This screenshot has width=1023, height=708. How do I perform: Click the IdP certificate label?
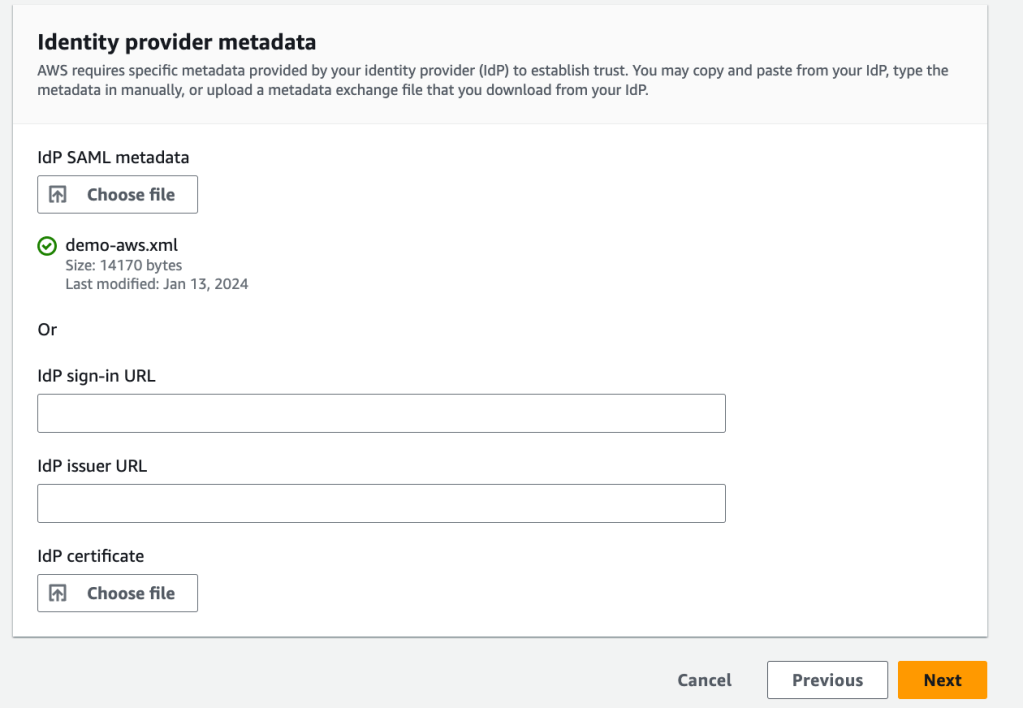click(90, 556)
